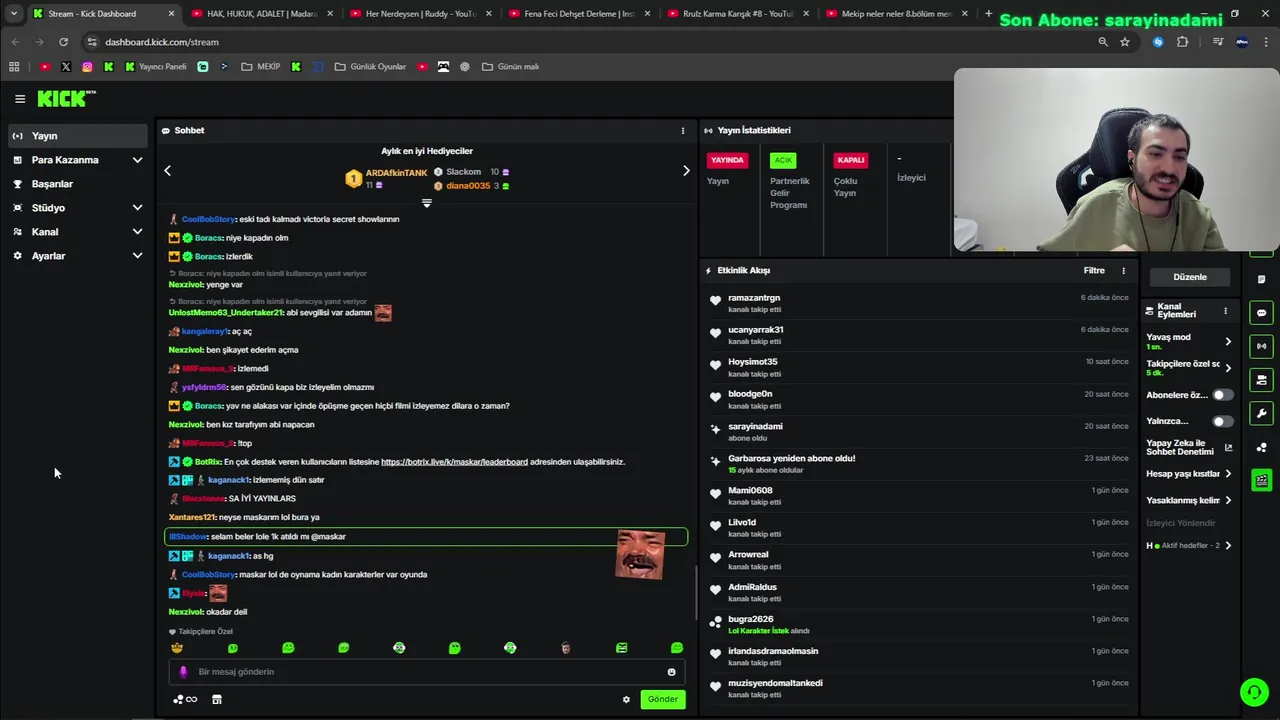Select the broadcast signal icon in the right toolbar
Screen dimensions: 1280x720
tap(1261, 346)
